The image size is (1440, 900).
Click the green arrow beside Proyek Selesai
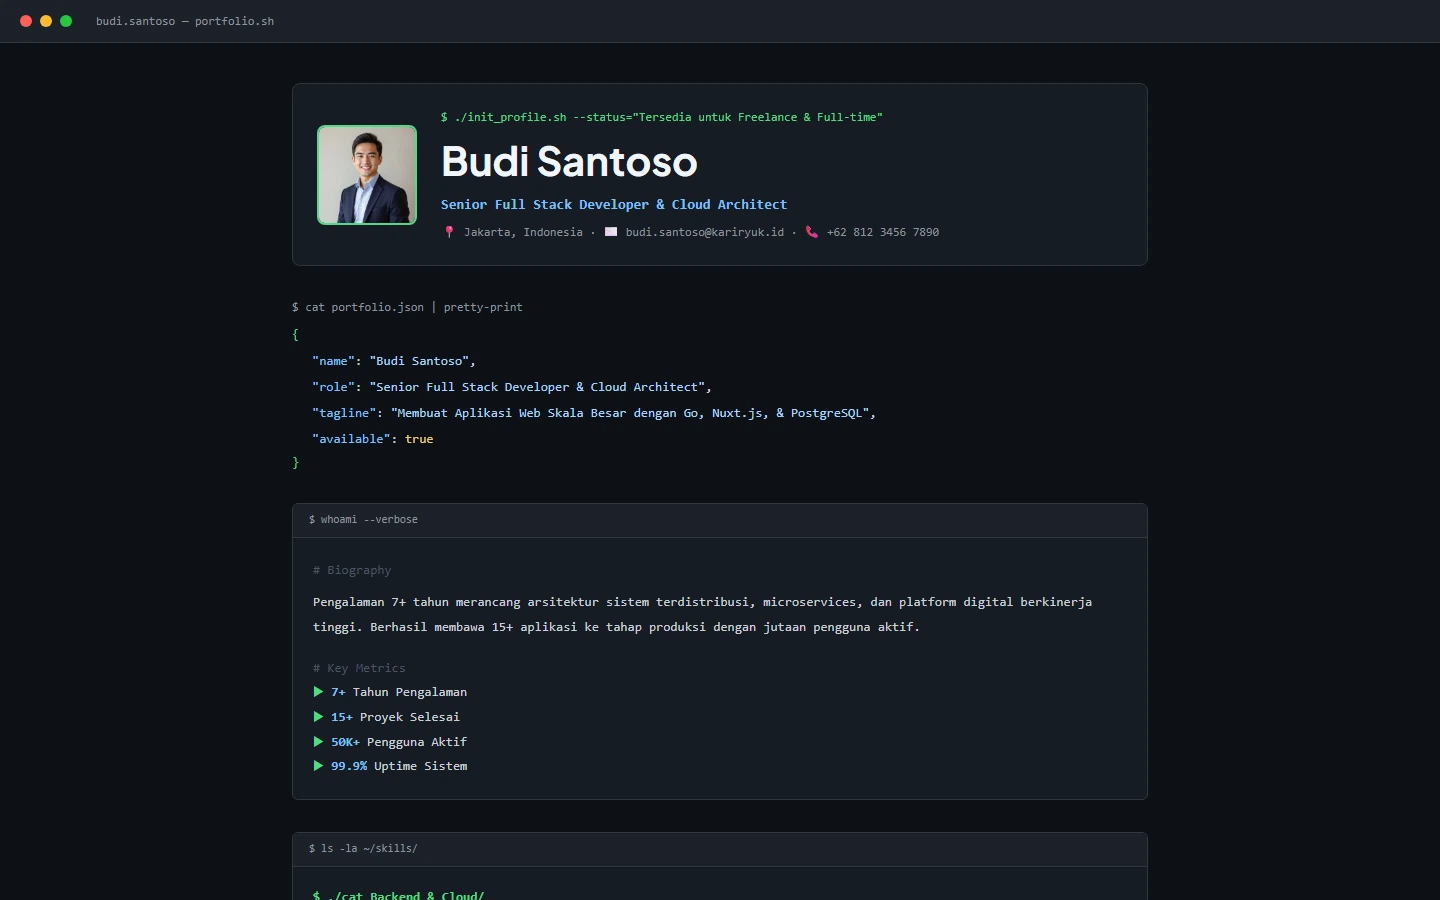pos(318,717)
